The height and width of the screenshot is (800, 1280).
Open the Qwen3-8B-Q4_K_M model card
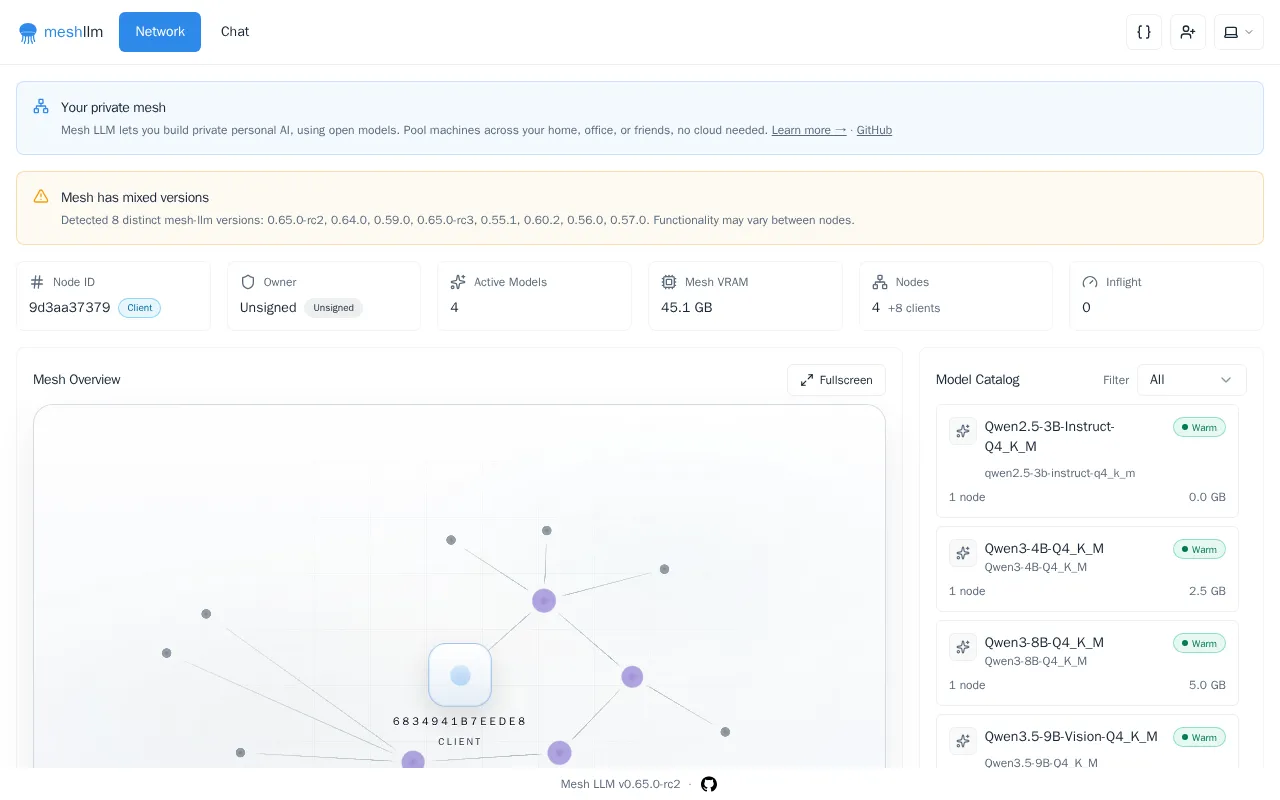coord(1087,663)
